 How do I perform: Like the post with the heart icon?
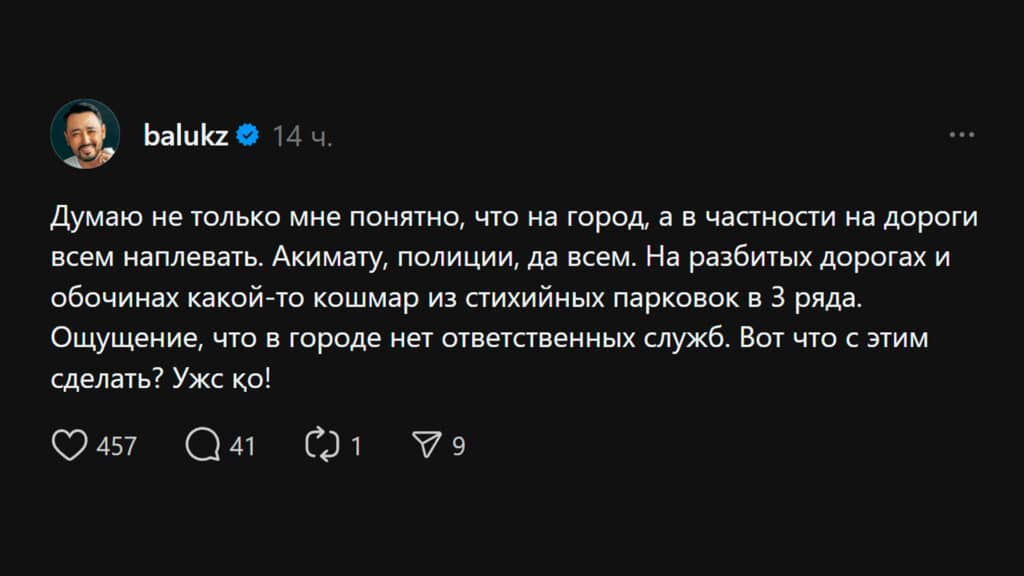click(69, 446)
